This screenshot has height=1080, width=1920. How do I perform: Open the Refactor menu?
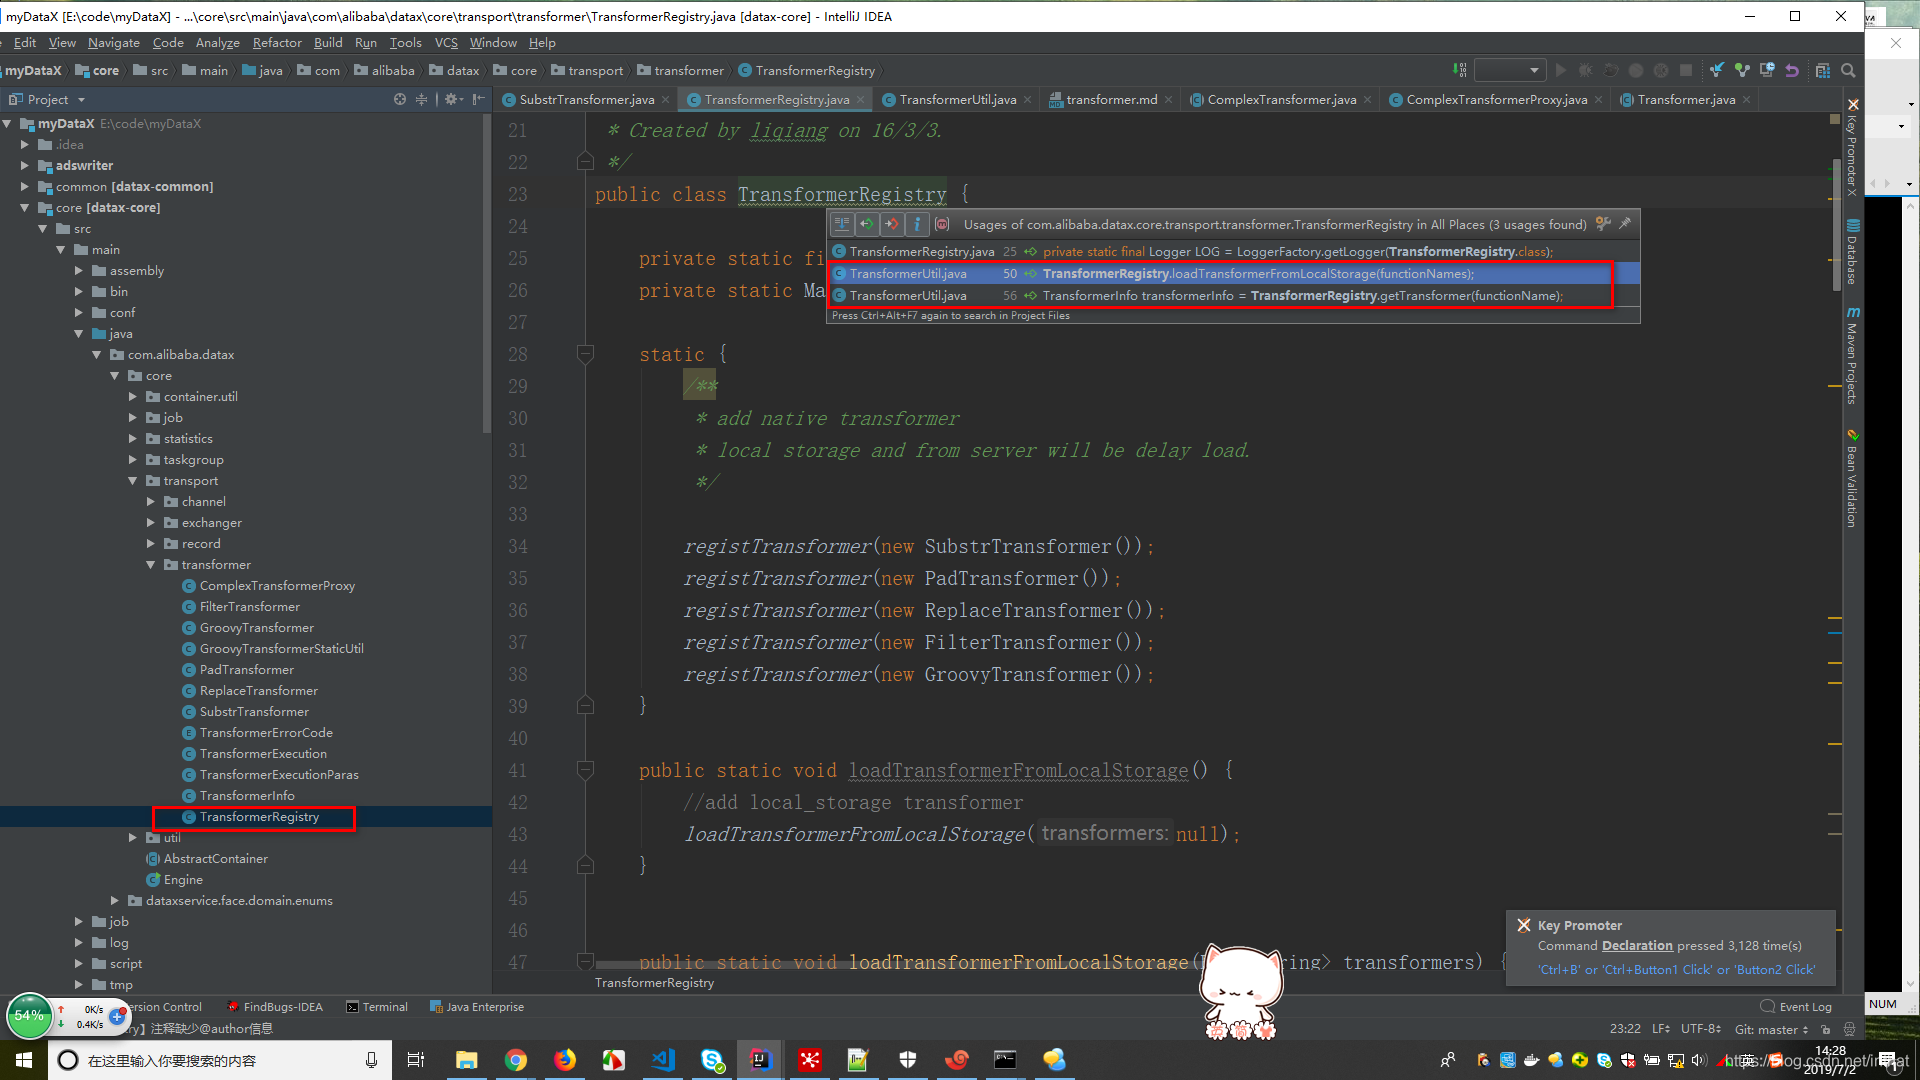click(277, 42)
